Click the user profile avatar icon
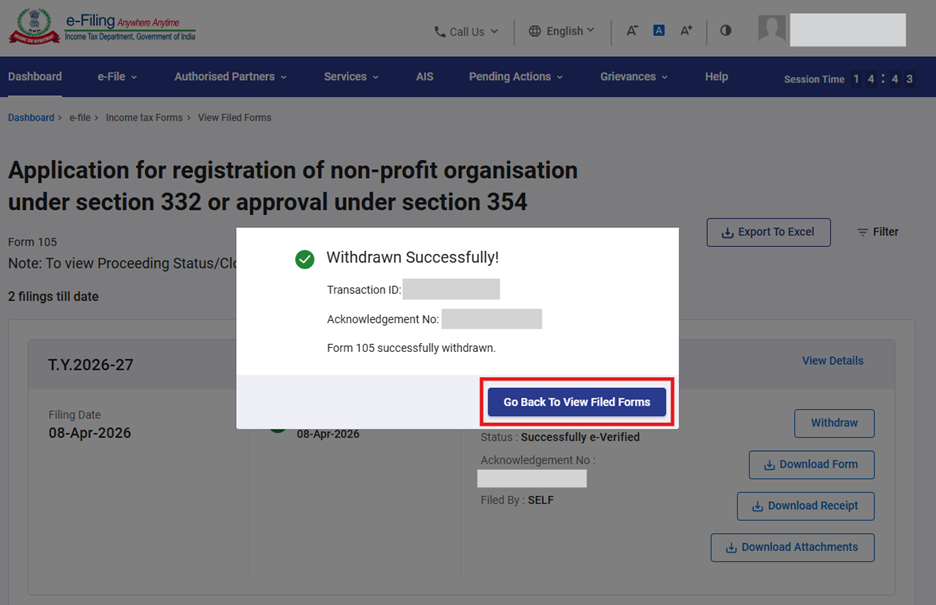The height and width of the screenshot is (605, 936). point(771,30)
